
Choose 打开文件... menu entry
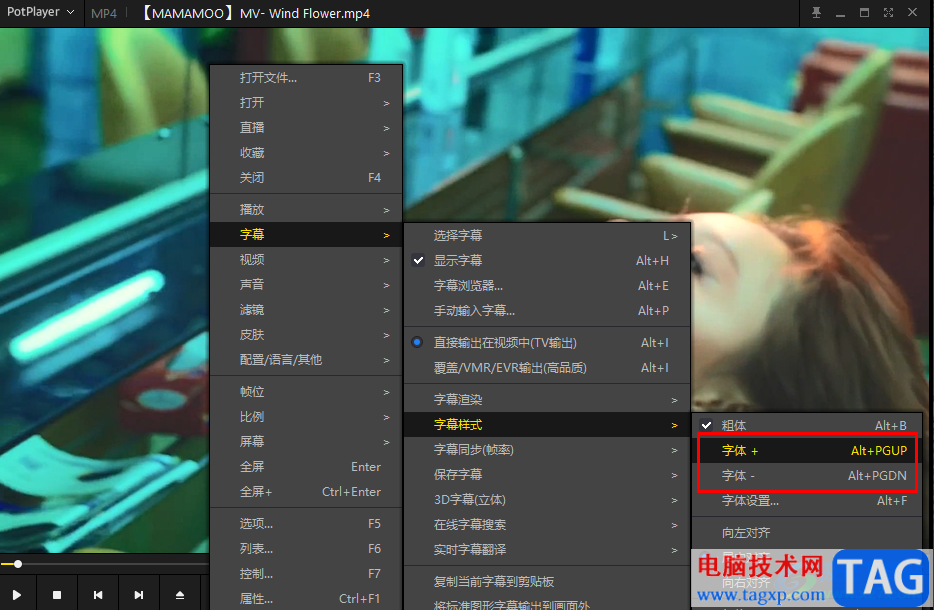pos(306,77)
